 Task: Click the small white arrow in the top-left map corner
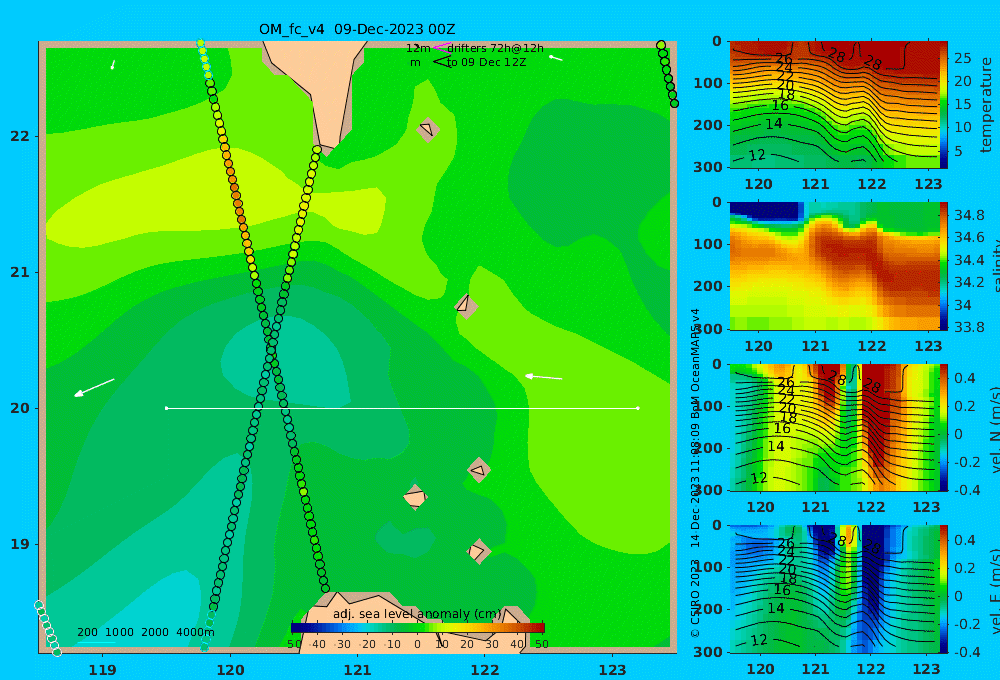pos(113,64)
